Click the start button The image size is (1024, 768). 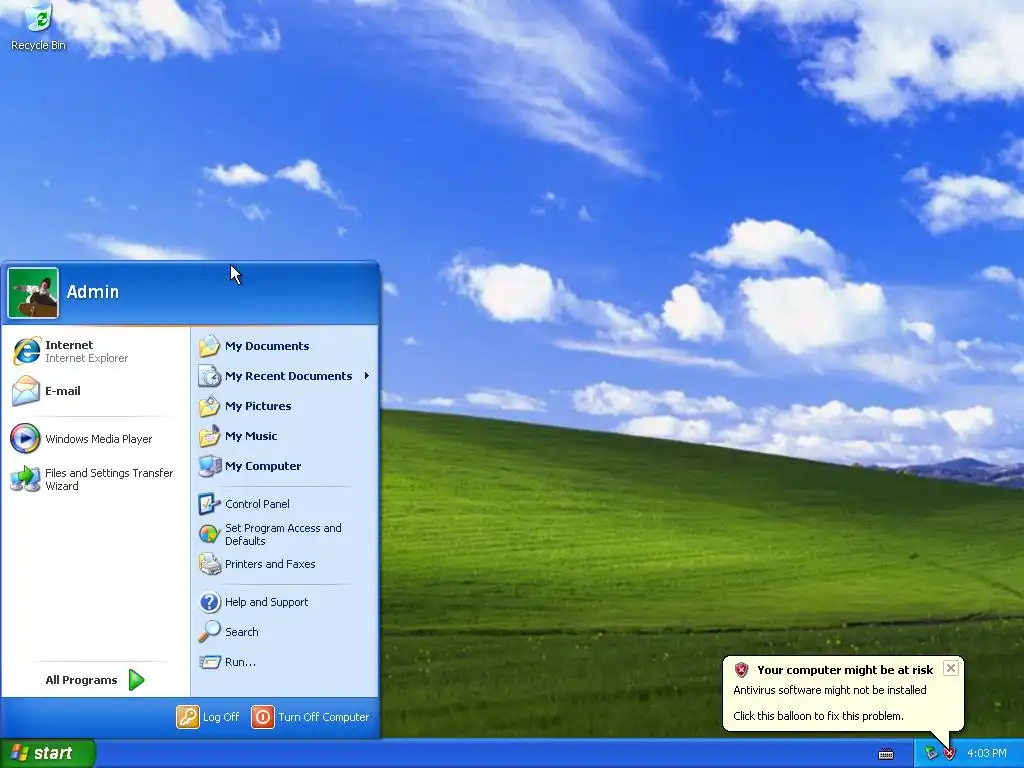[x=48, y=753]
